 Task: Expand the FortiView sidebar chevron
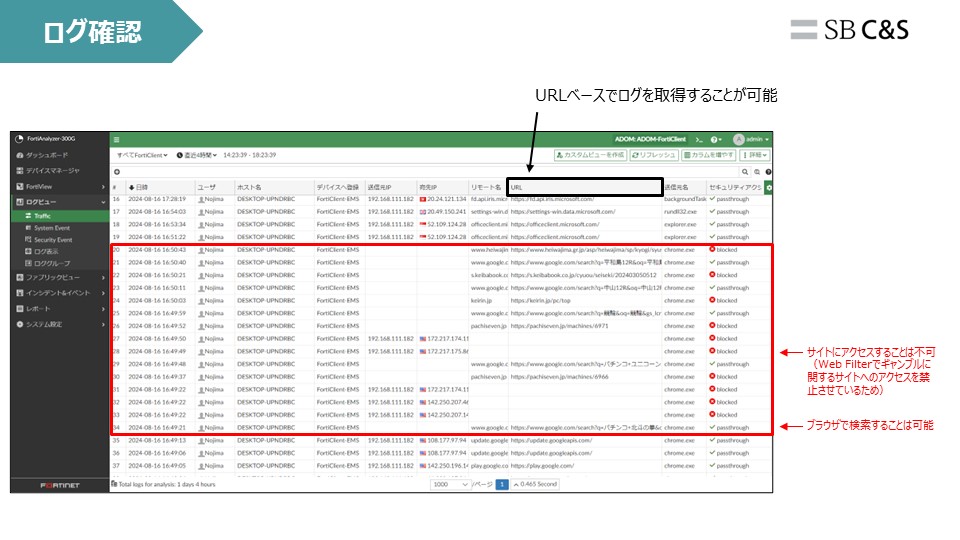(103, 187)
